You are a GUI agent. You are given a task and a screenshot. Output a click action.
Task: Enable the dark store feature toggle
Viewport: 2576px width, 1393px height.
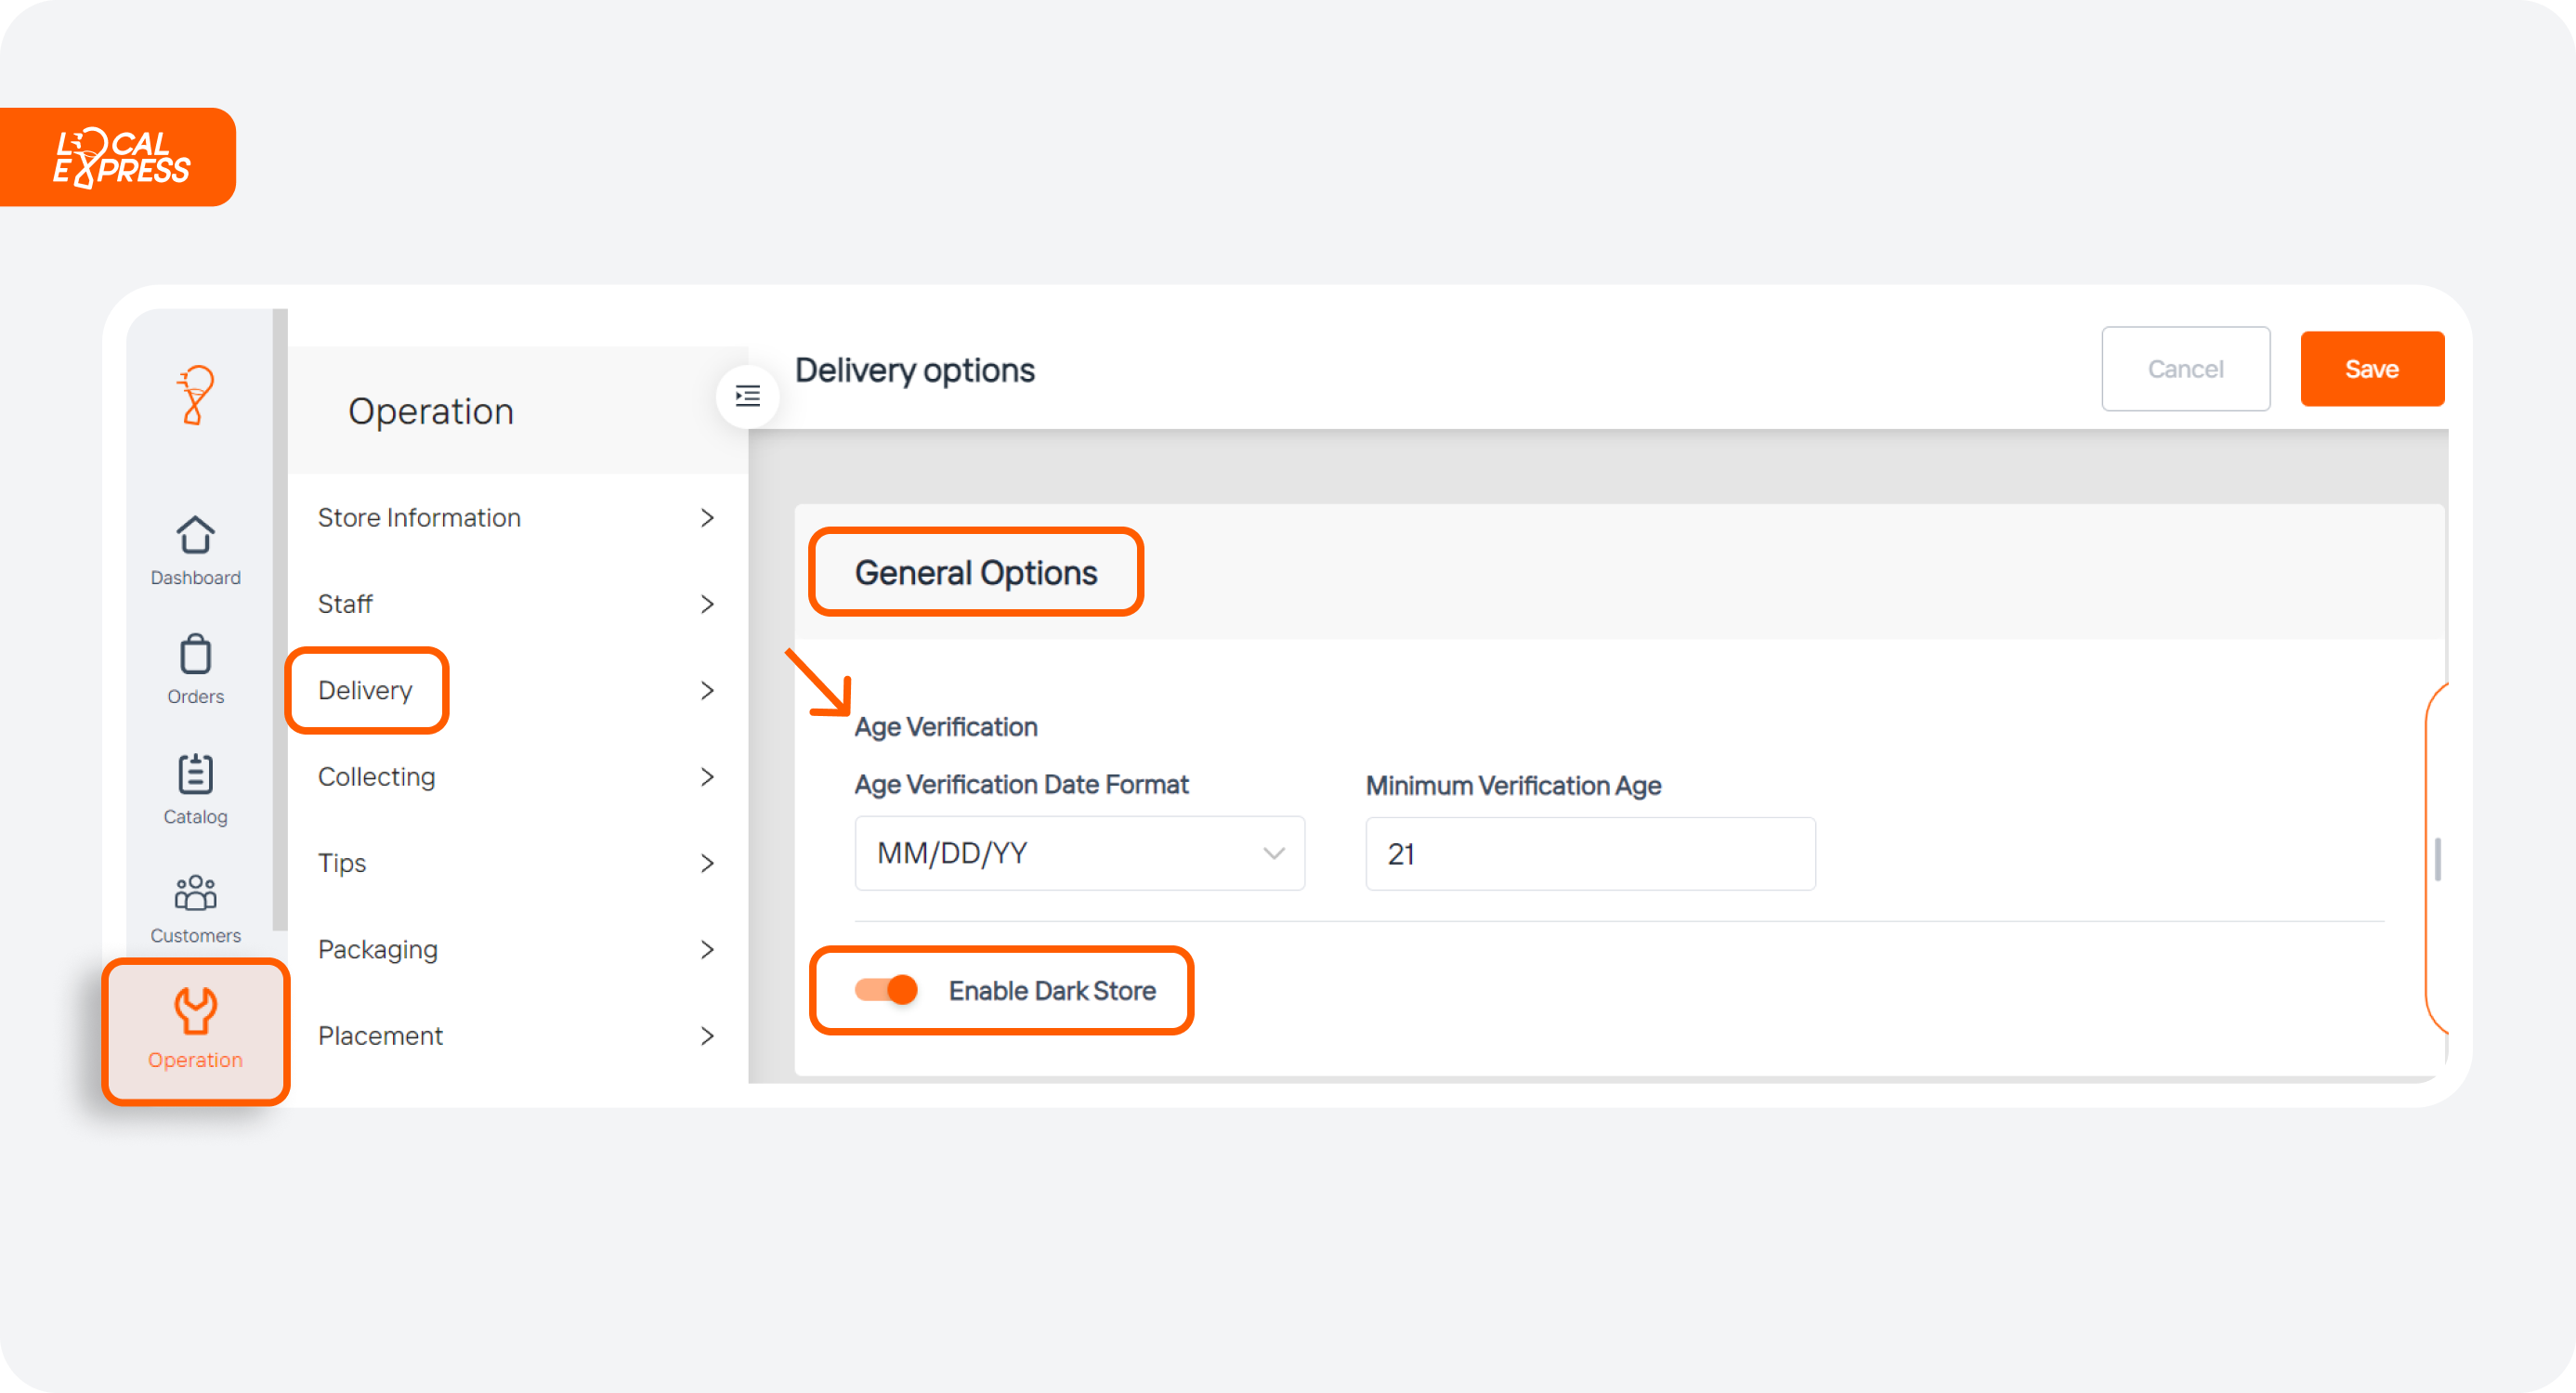click(884, 990)
